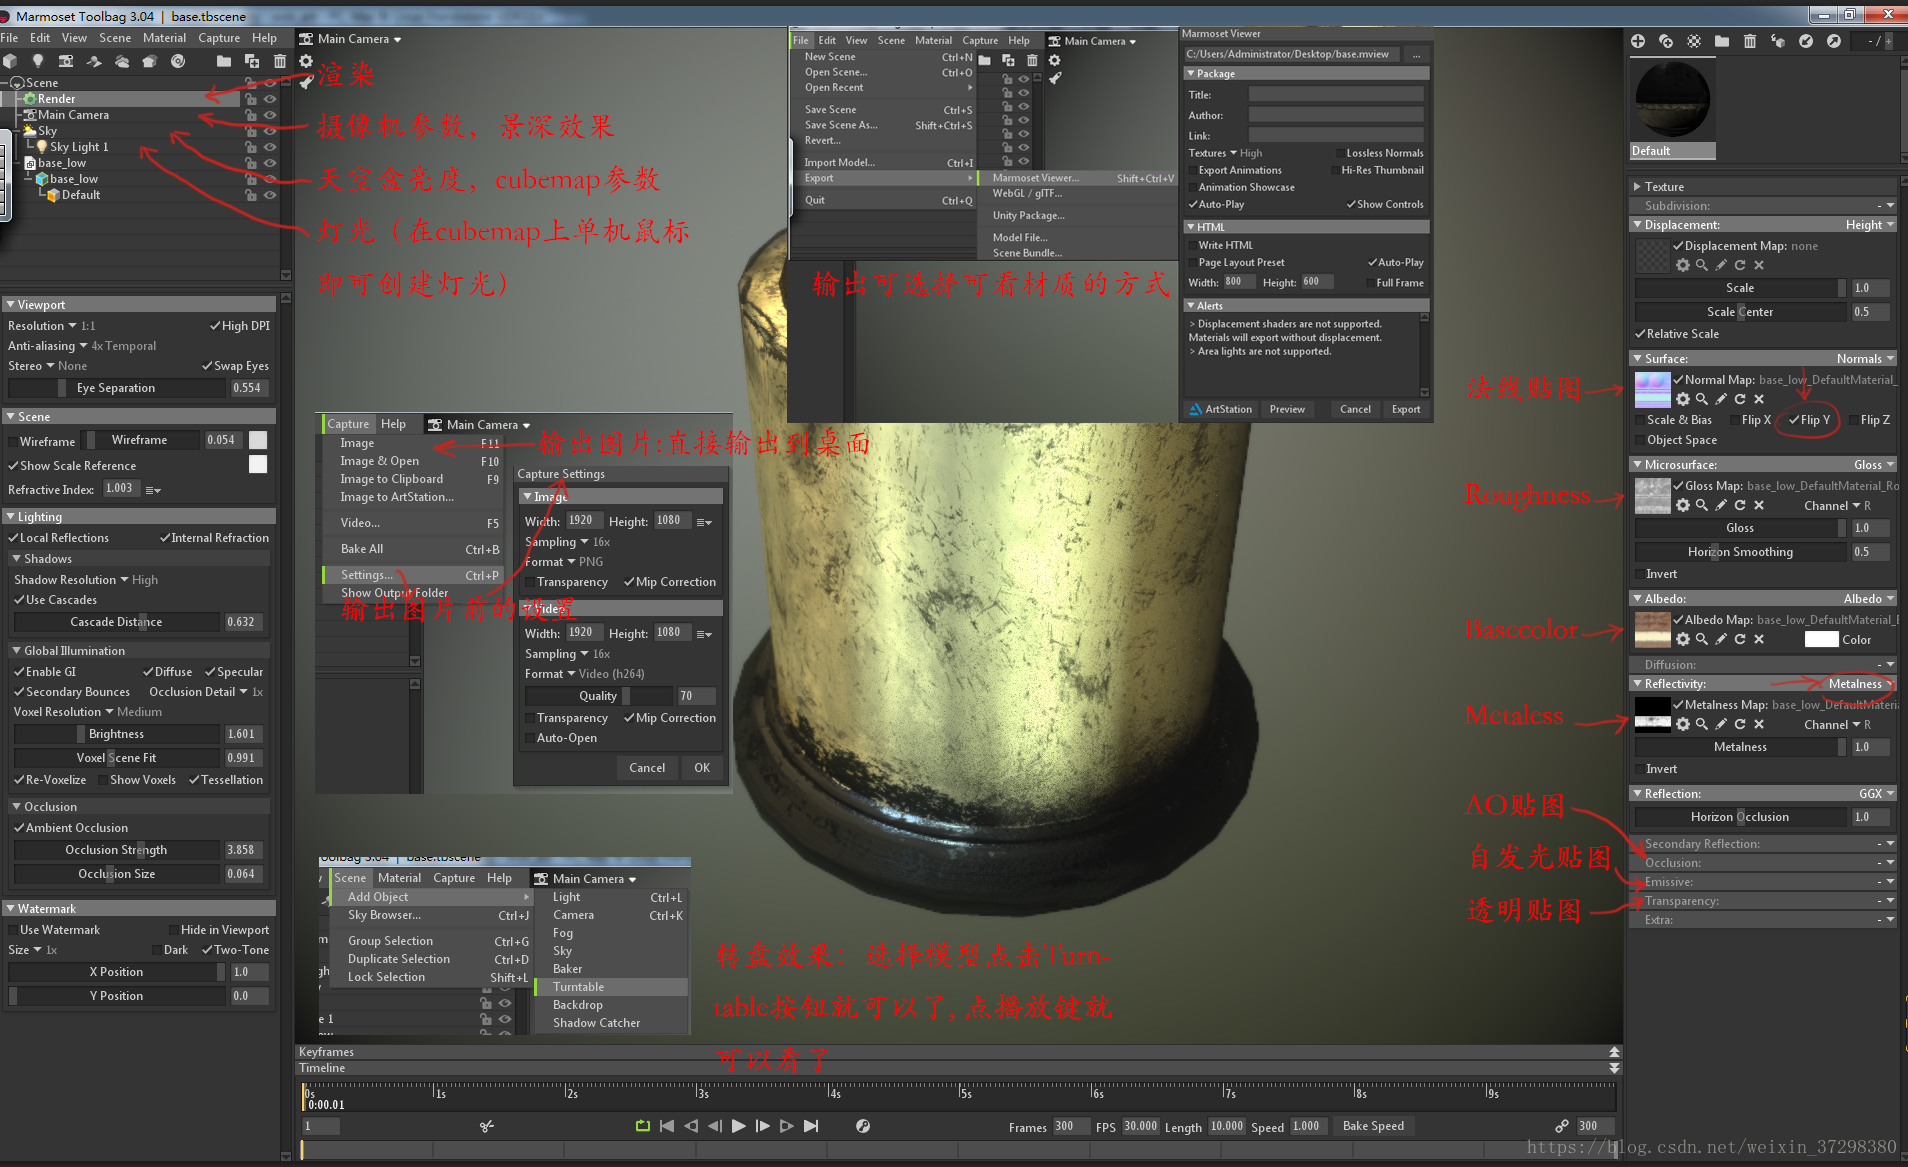Add a sky object with cloud icon

pos(122,61)
